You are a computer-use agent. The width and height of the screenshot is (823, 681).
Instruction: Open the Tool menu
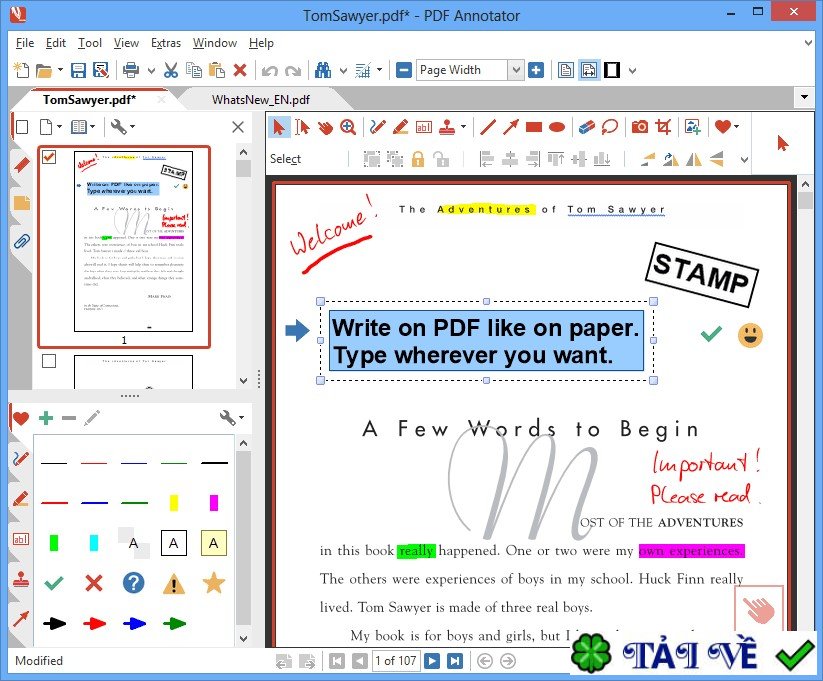point(90,43)
